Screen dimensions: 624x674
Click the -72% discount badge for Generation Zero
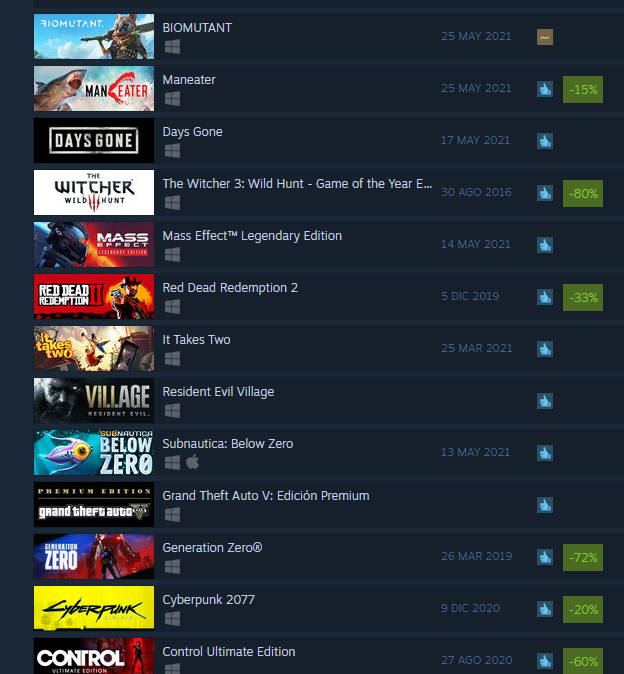(583, 558)
